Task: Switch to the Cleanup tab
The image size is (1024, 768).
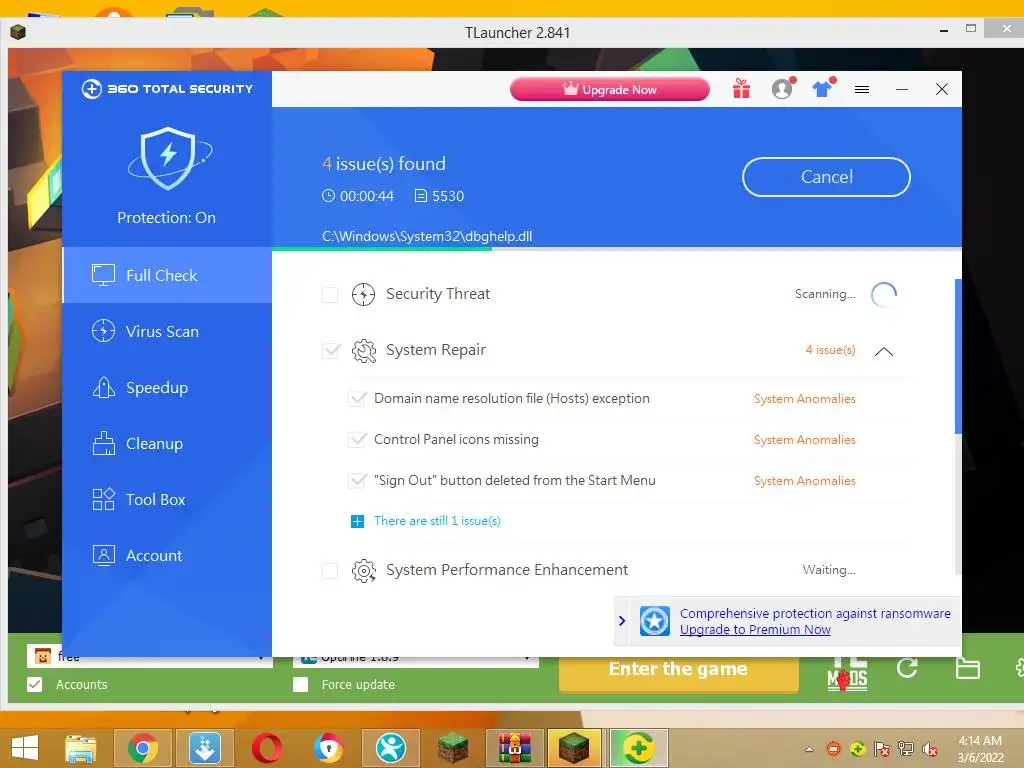Action: point(167,443)
